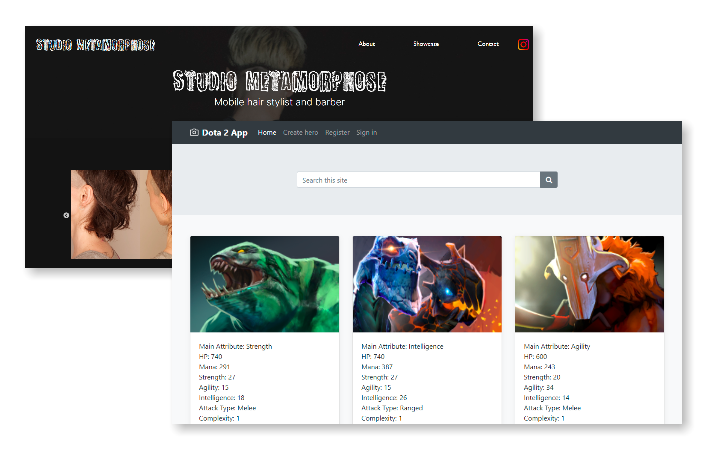The image size is (712, 460).
Task: Open Showcase on Studio Metamorphose
Action: pyautogui.click(x=426, y=44)
